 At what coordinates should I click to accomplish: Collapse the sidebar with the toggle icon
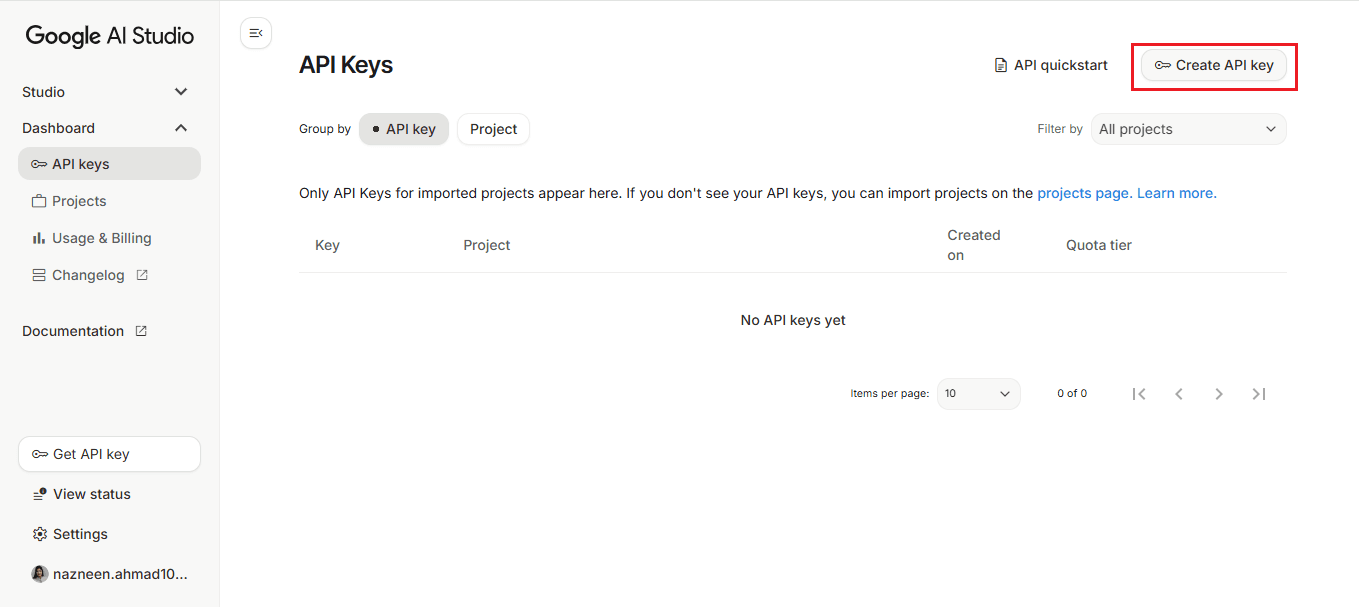(x=256, y=33)
